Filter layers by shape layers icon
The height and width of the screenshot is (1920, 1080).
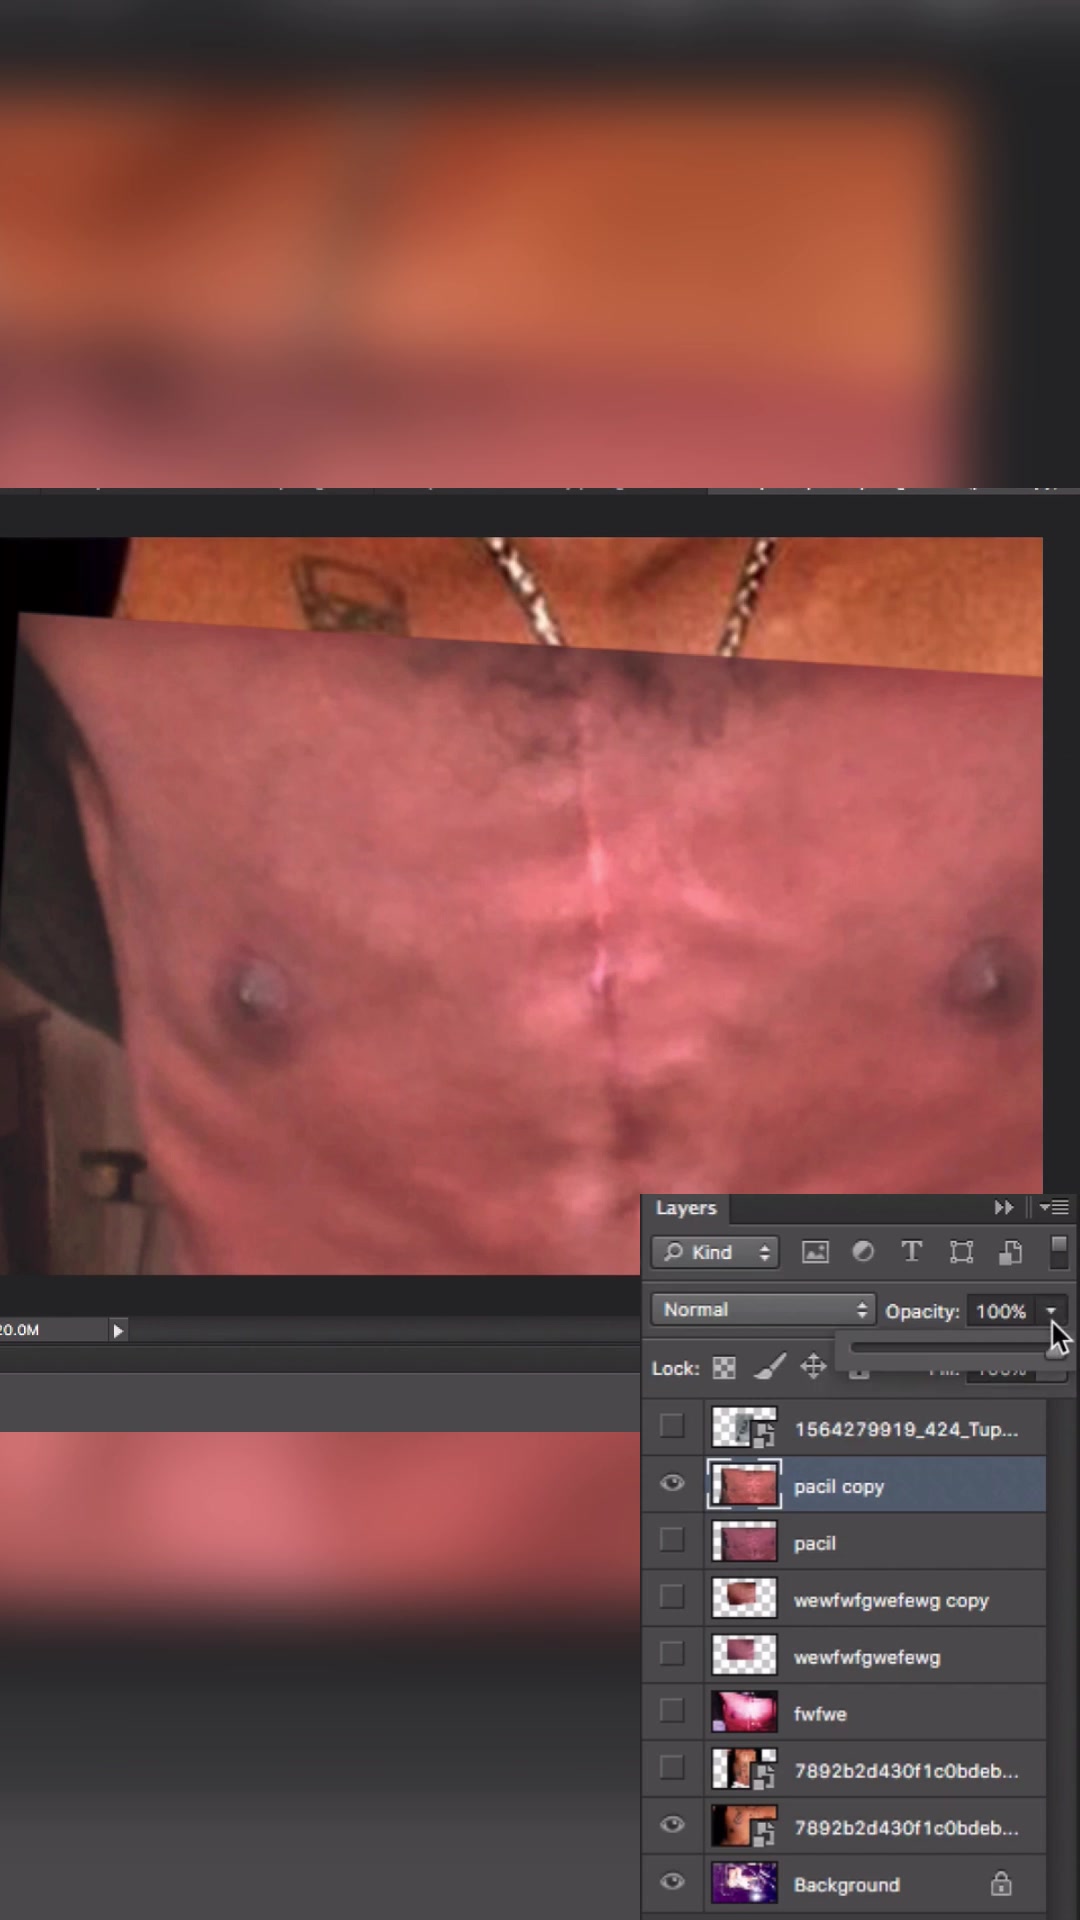(961, 1252)
